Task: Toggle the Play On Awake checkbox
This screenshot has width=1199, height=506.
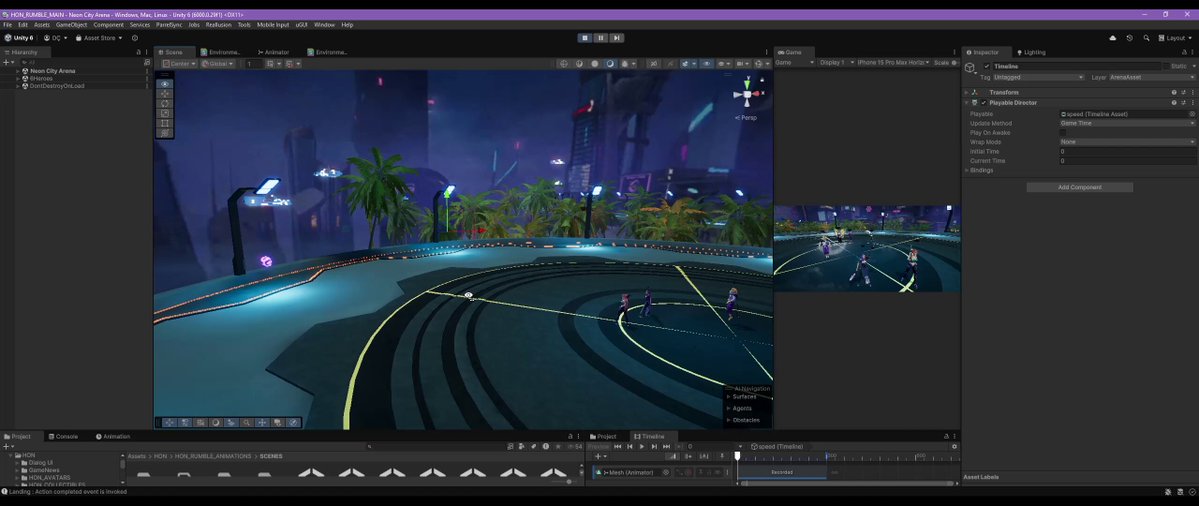Action: tap(1063, 132)
